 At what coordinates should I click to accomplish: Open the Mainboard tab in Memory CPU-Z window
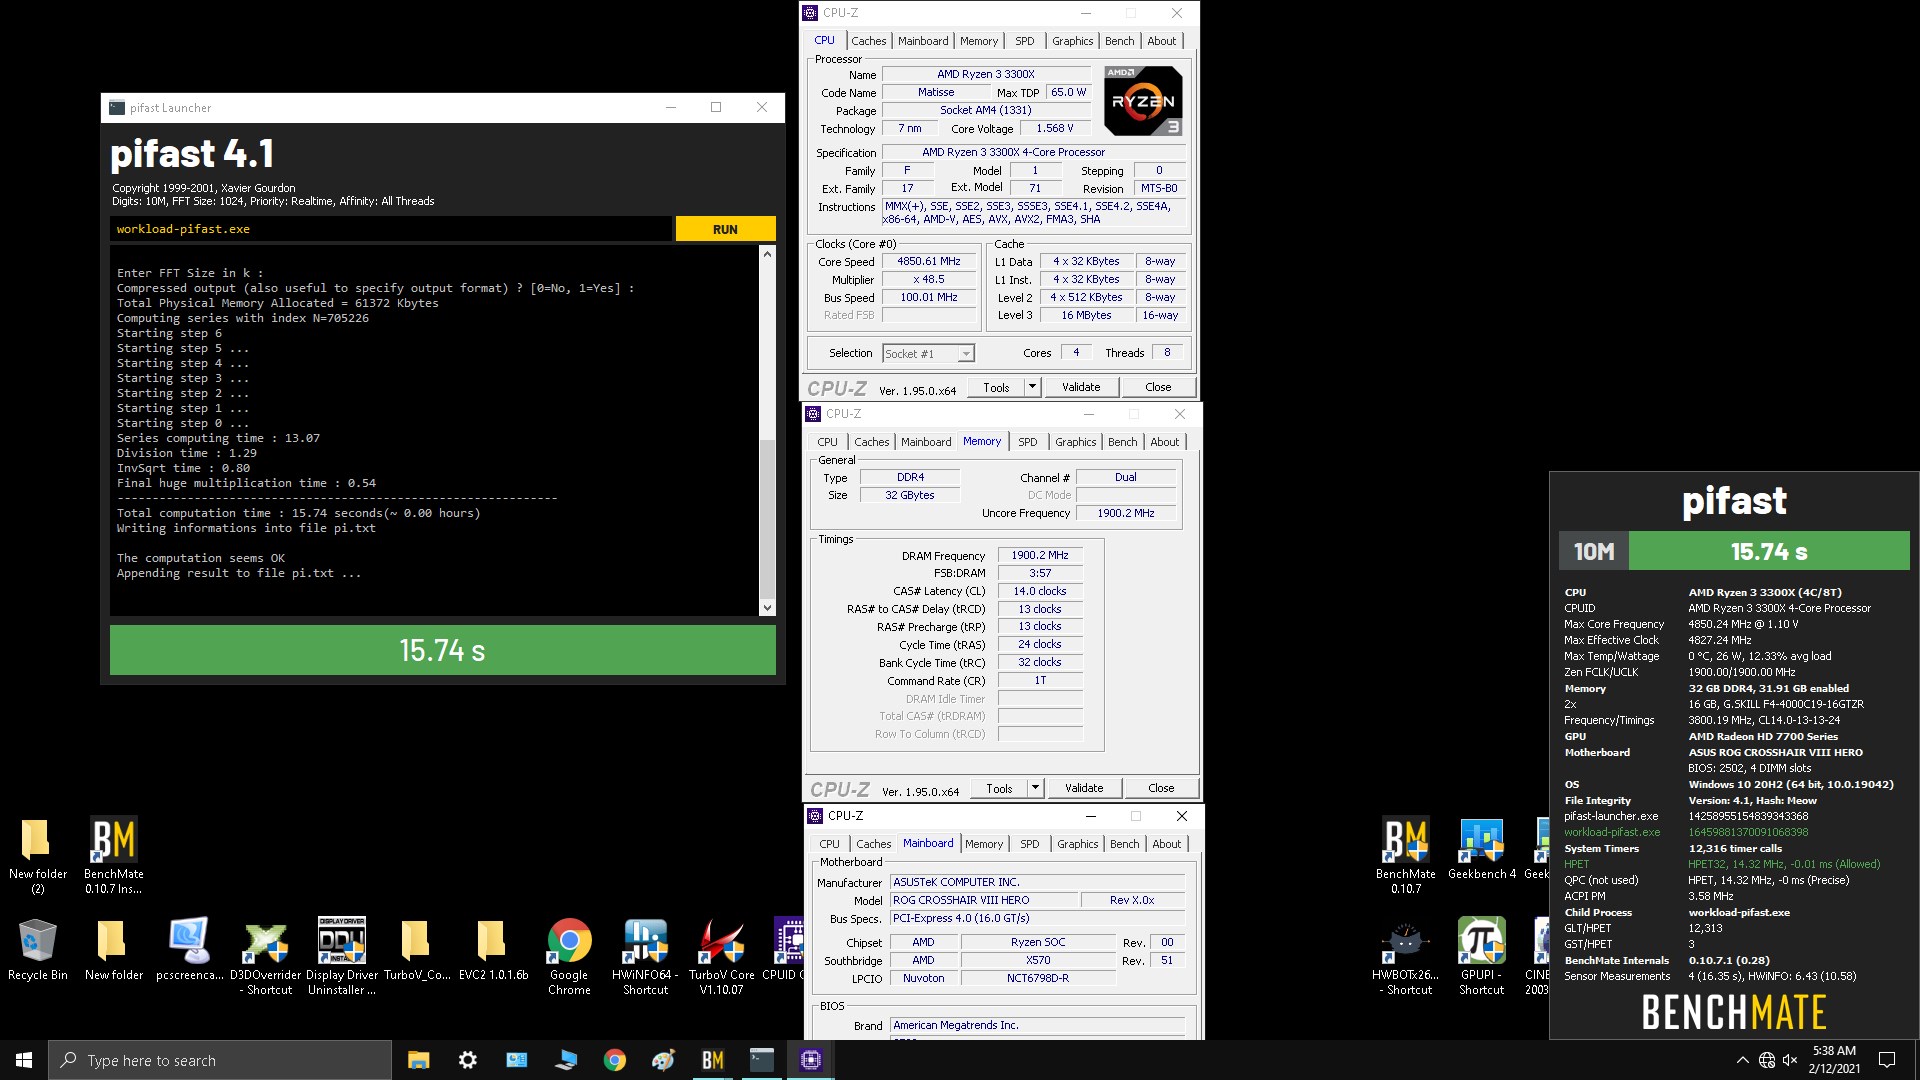click(926, 442)
